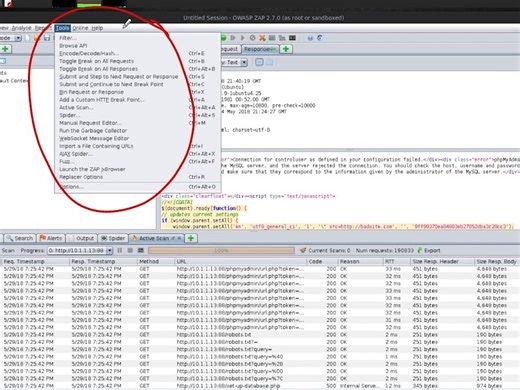This screenshot has width=520, height=390.
Task: Open Manual Request Editor... entry
Action: coord(137,123)
